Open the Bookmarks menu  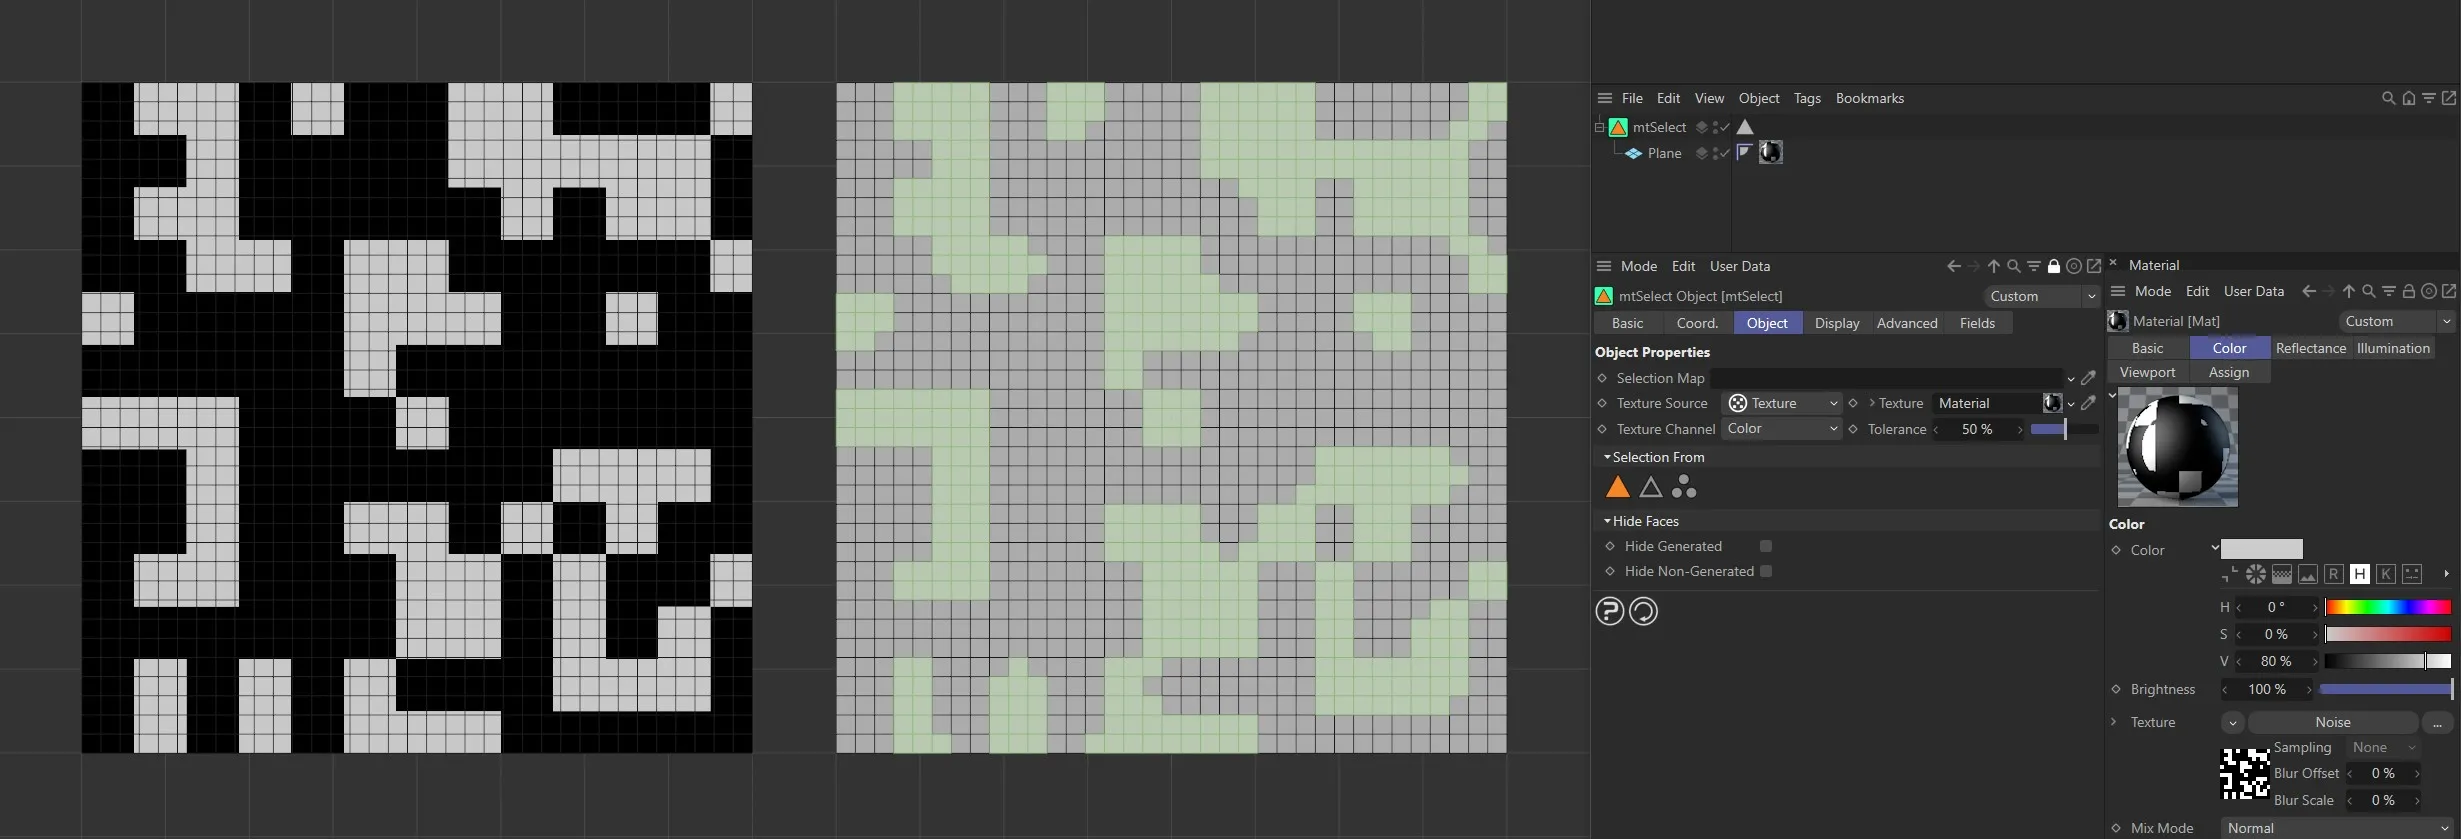point(1869,98)
